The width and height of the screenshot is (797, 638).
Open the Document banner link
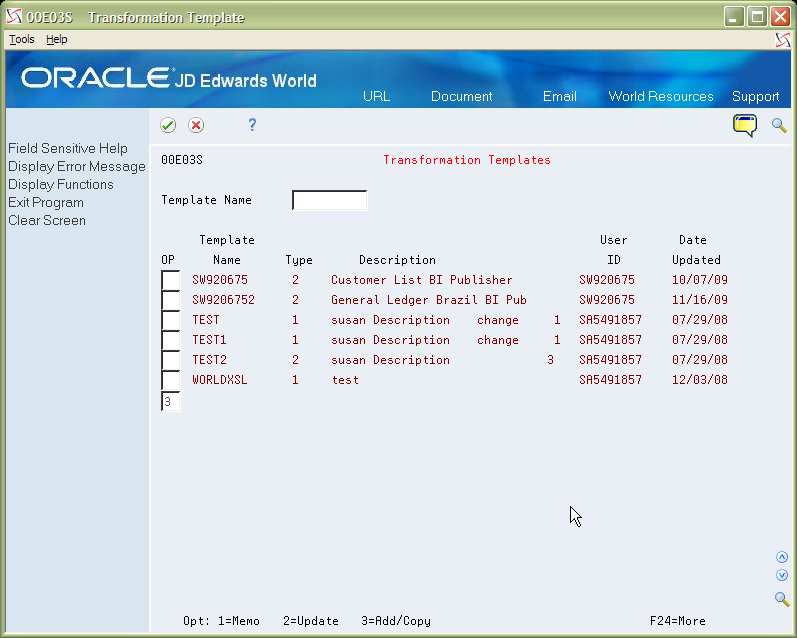click(462, 96)
